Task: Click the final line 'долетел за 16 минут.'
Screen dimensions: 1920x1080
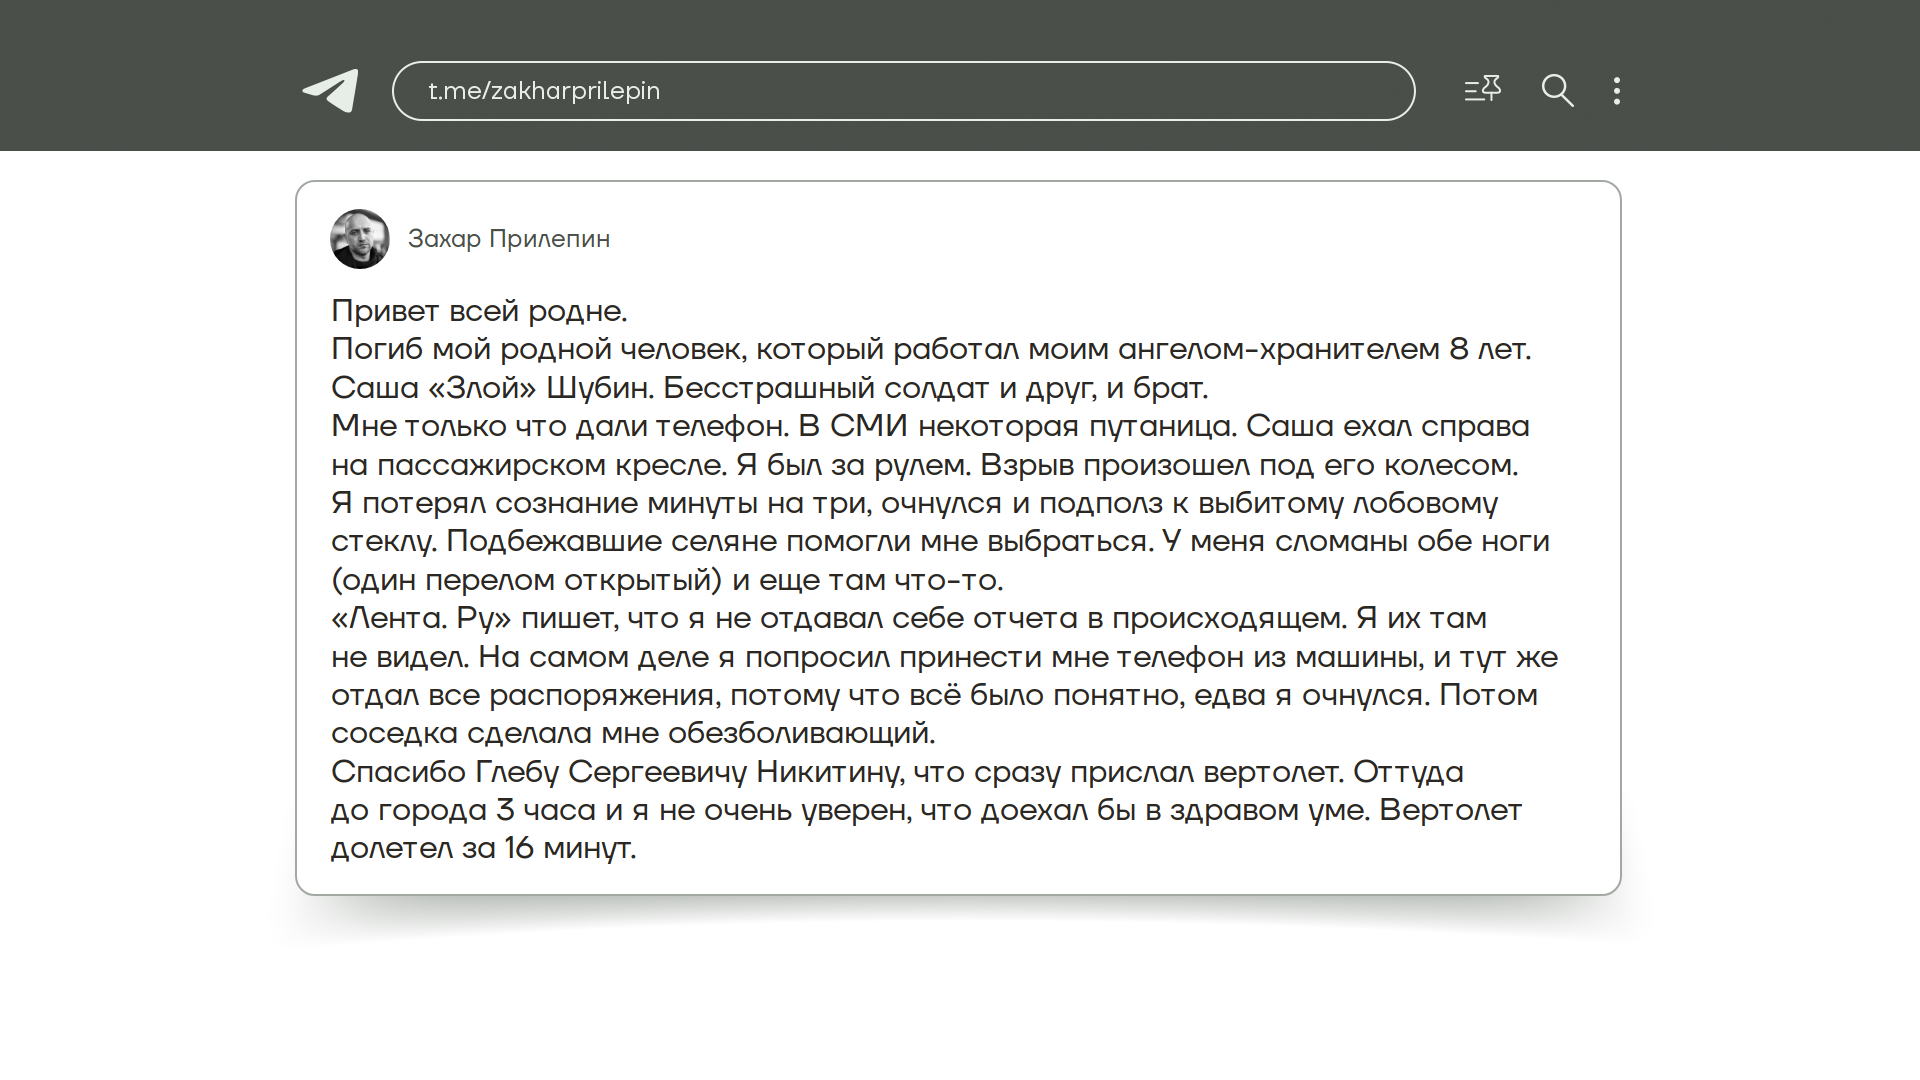Action: (483, 848)
